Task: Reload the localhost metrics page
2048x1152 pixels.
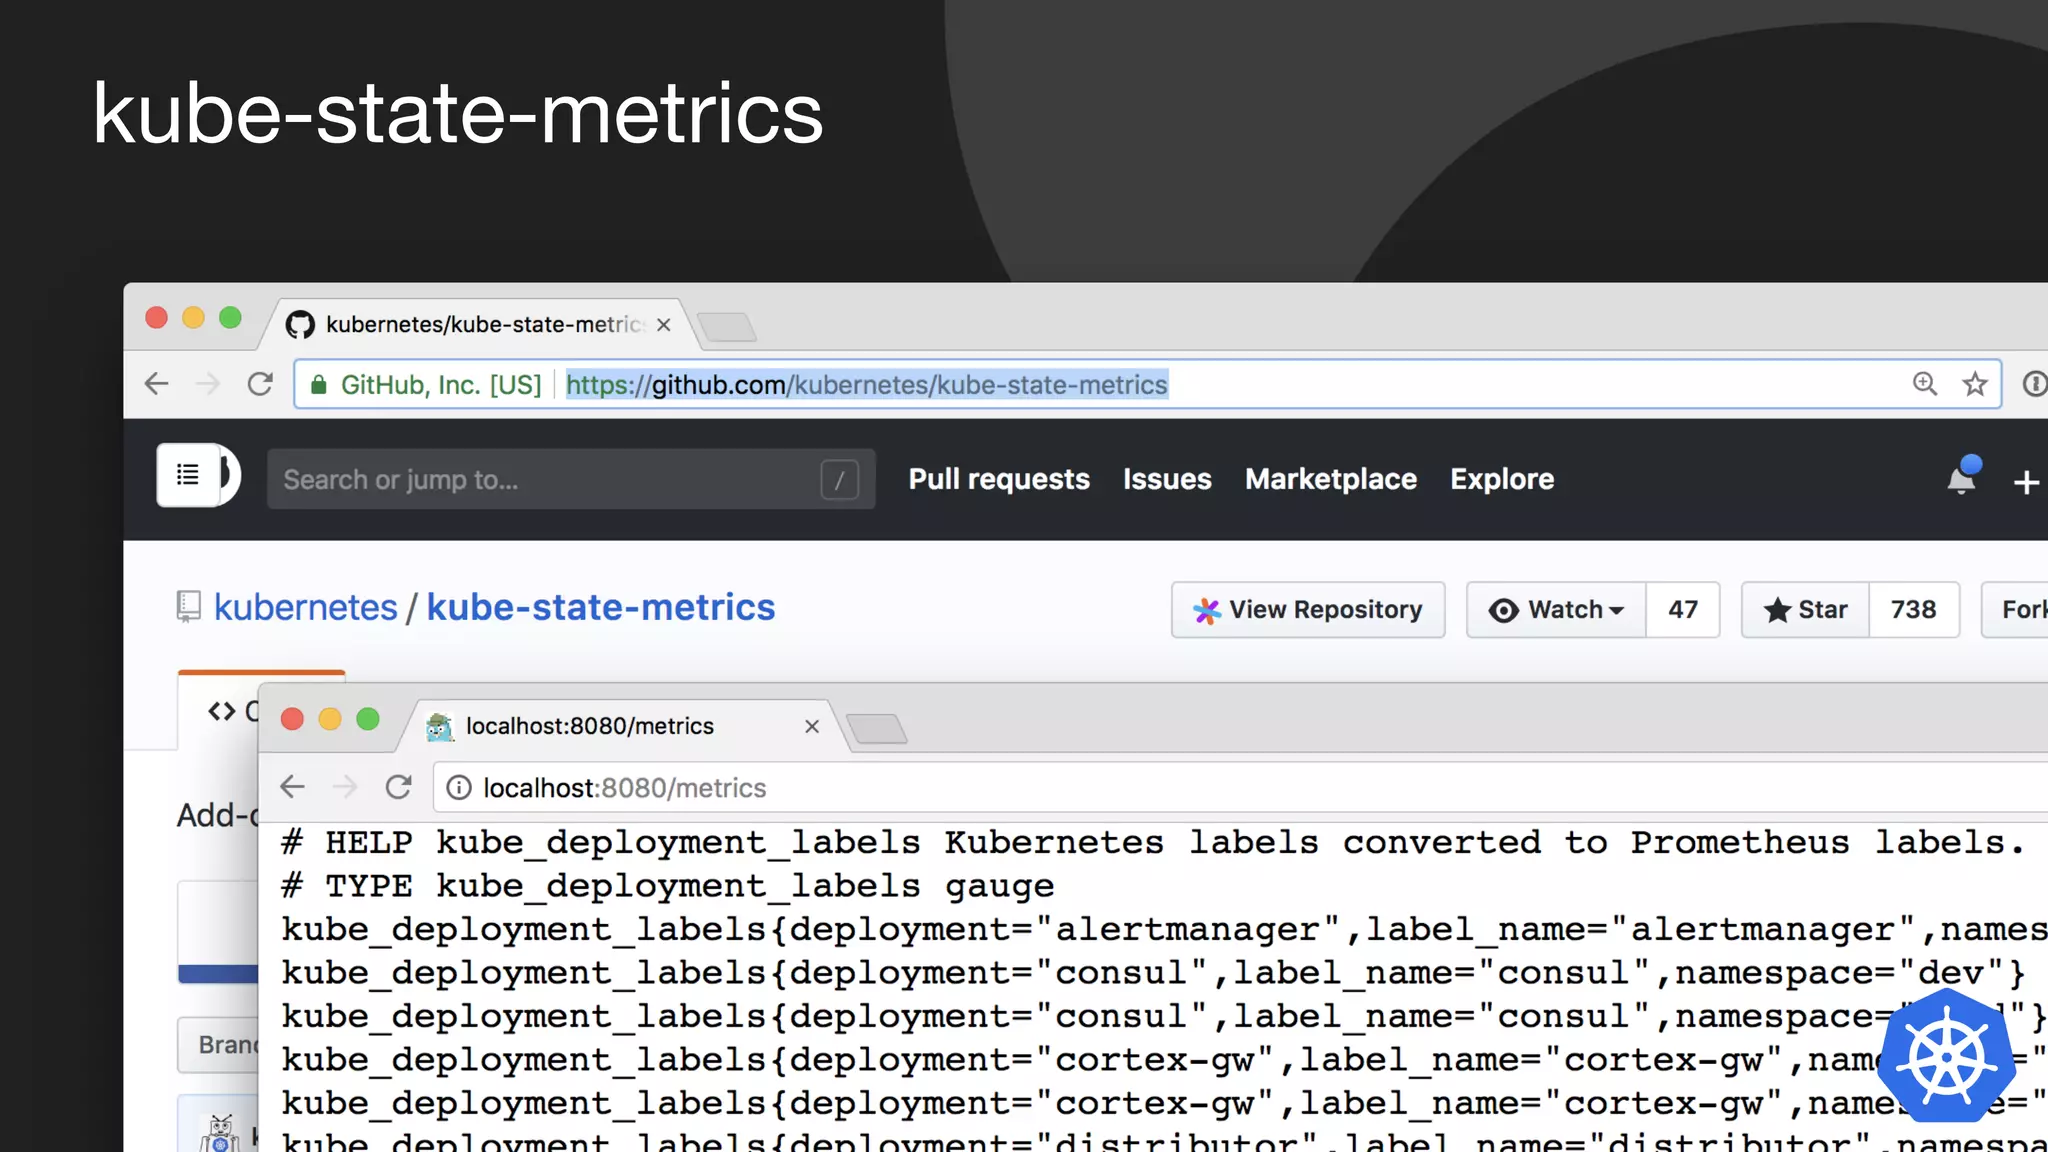Action: click(x=398, y=787)
